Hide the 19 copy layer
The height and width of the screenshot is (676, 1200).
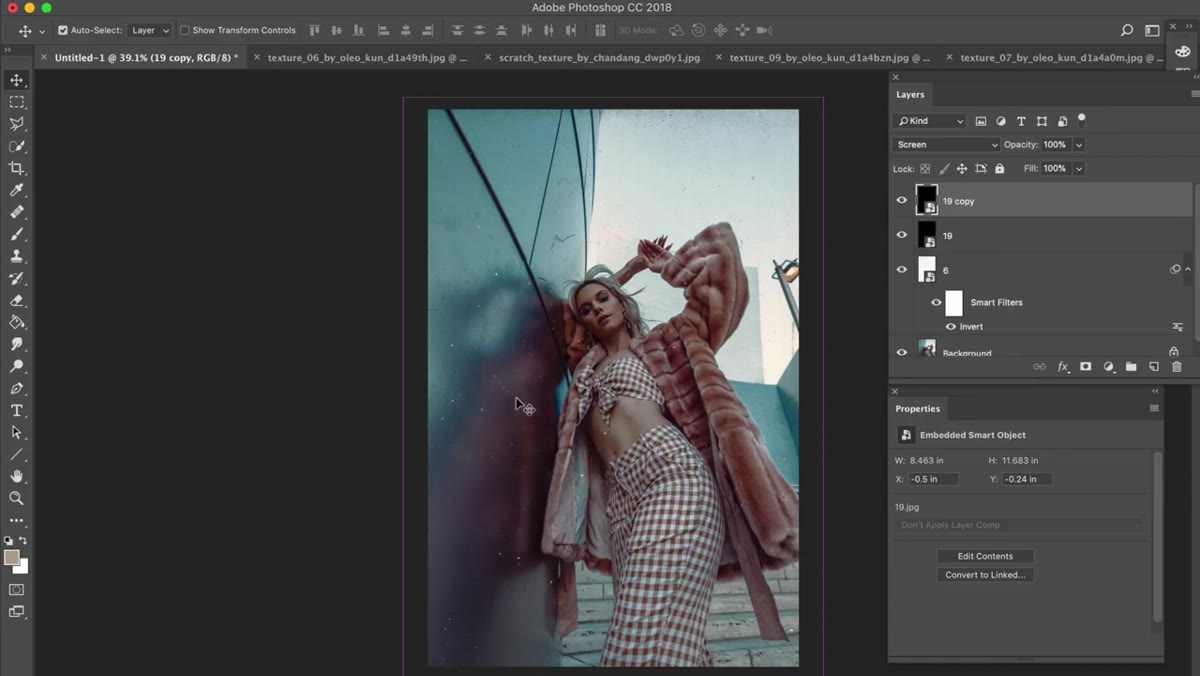click(x=901, y=200)
